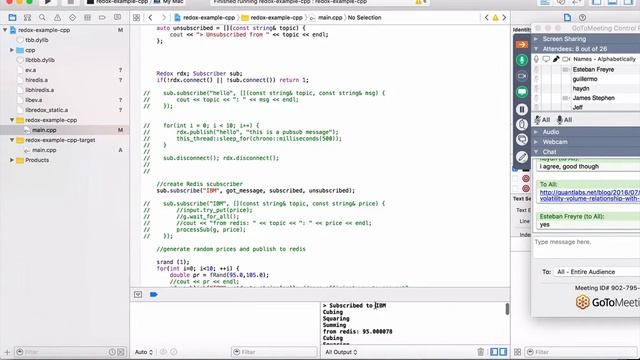Open the File inspector

[x=567, y=18]
